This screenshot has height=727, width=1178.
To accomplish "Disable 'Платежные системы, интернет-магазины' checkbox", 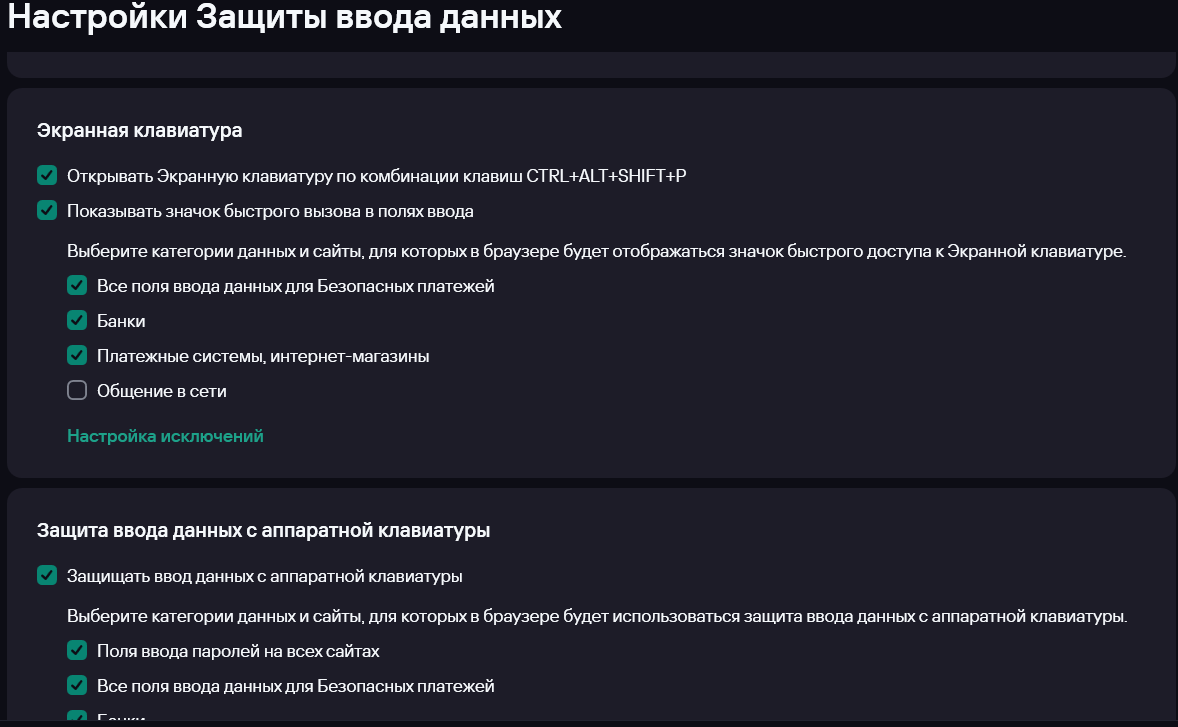I will (77, 356).
